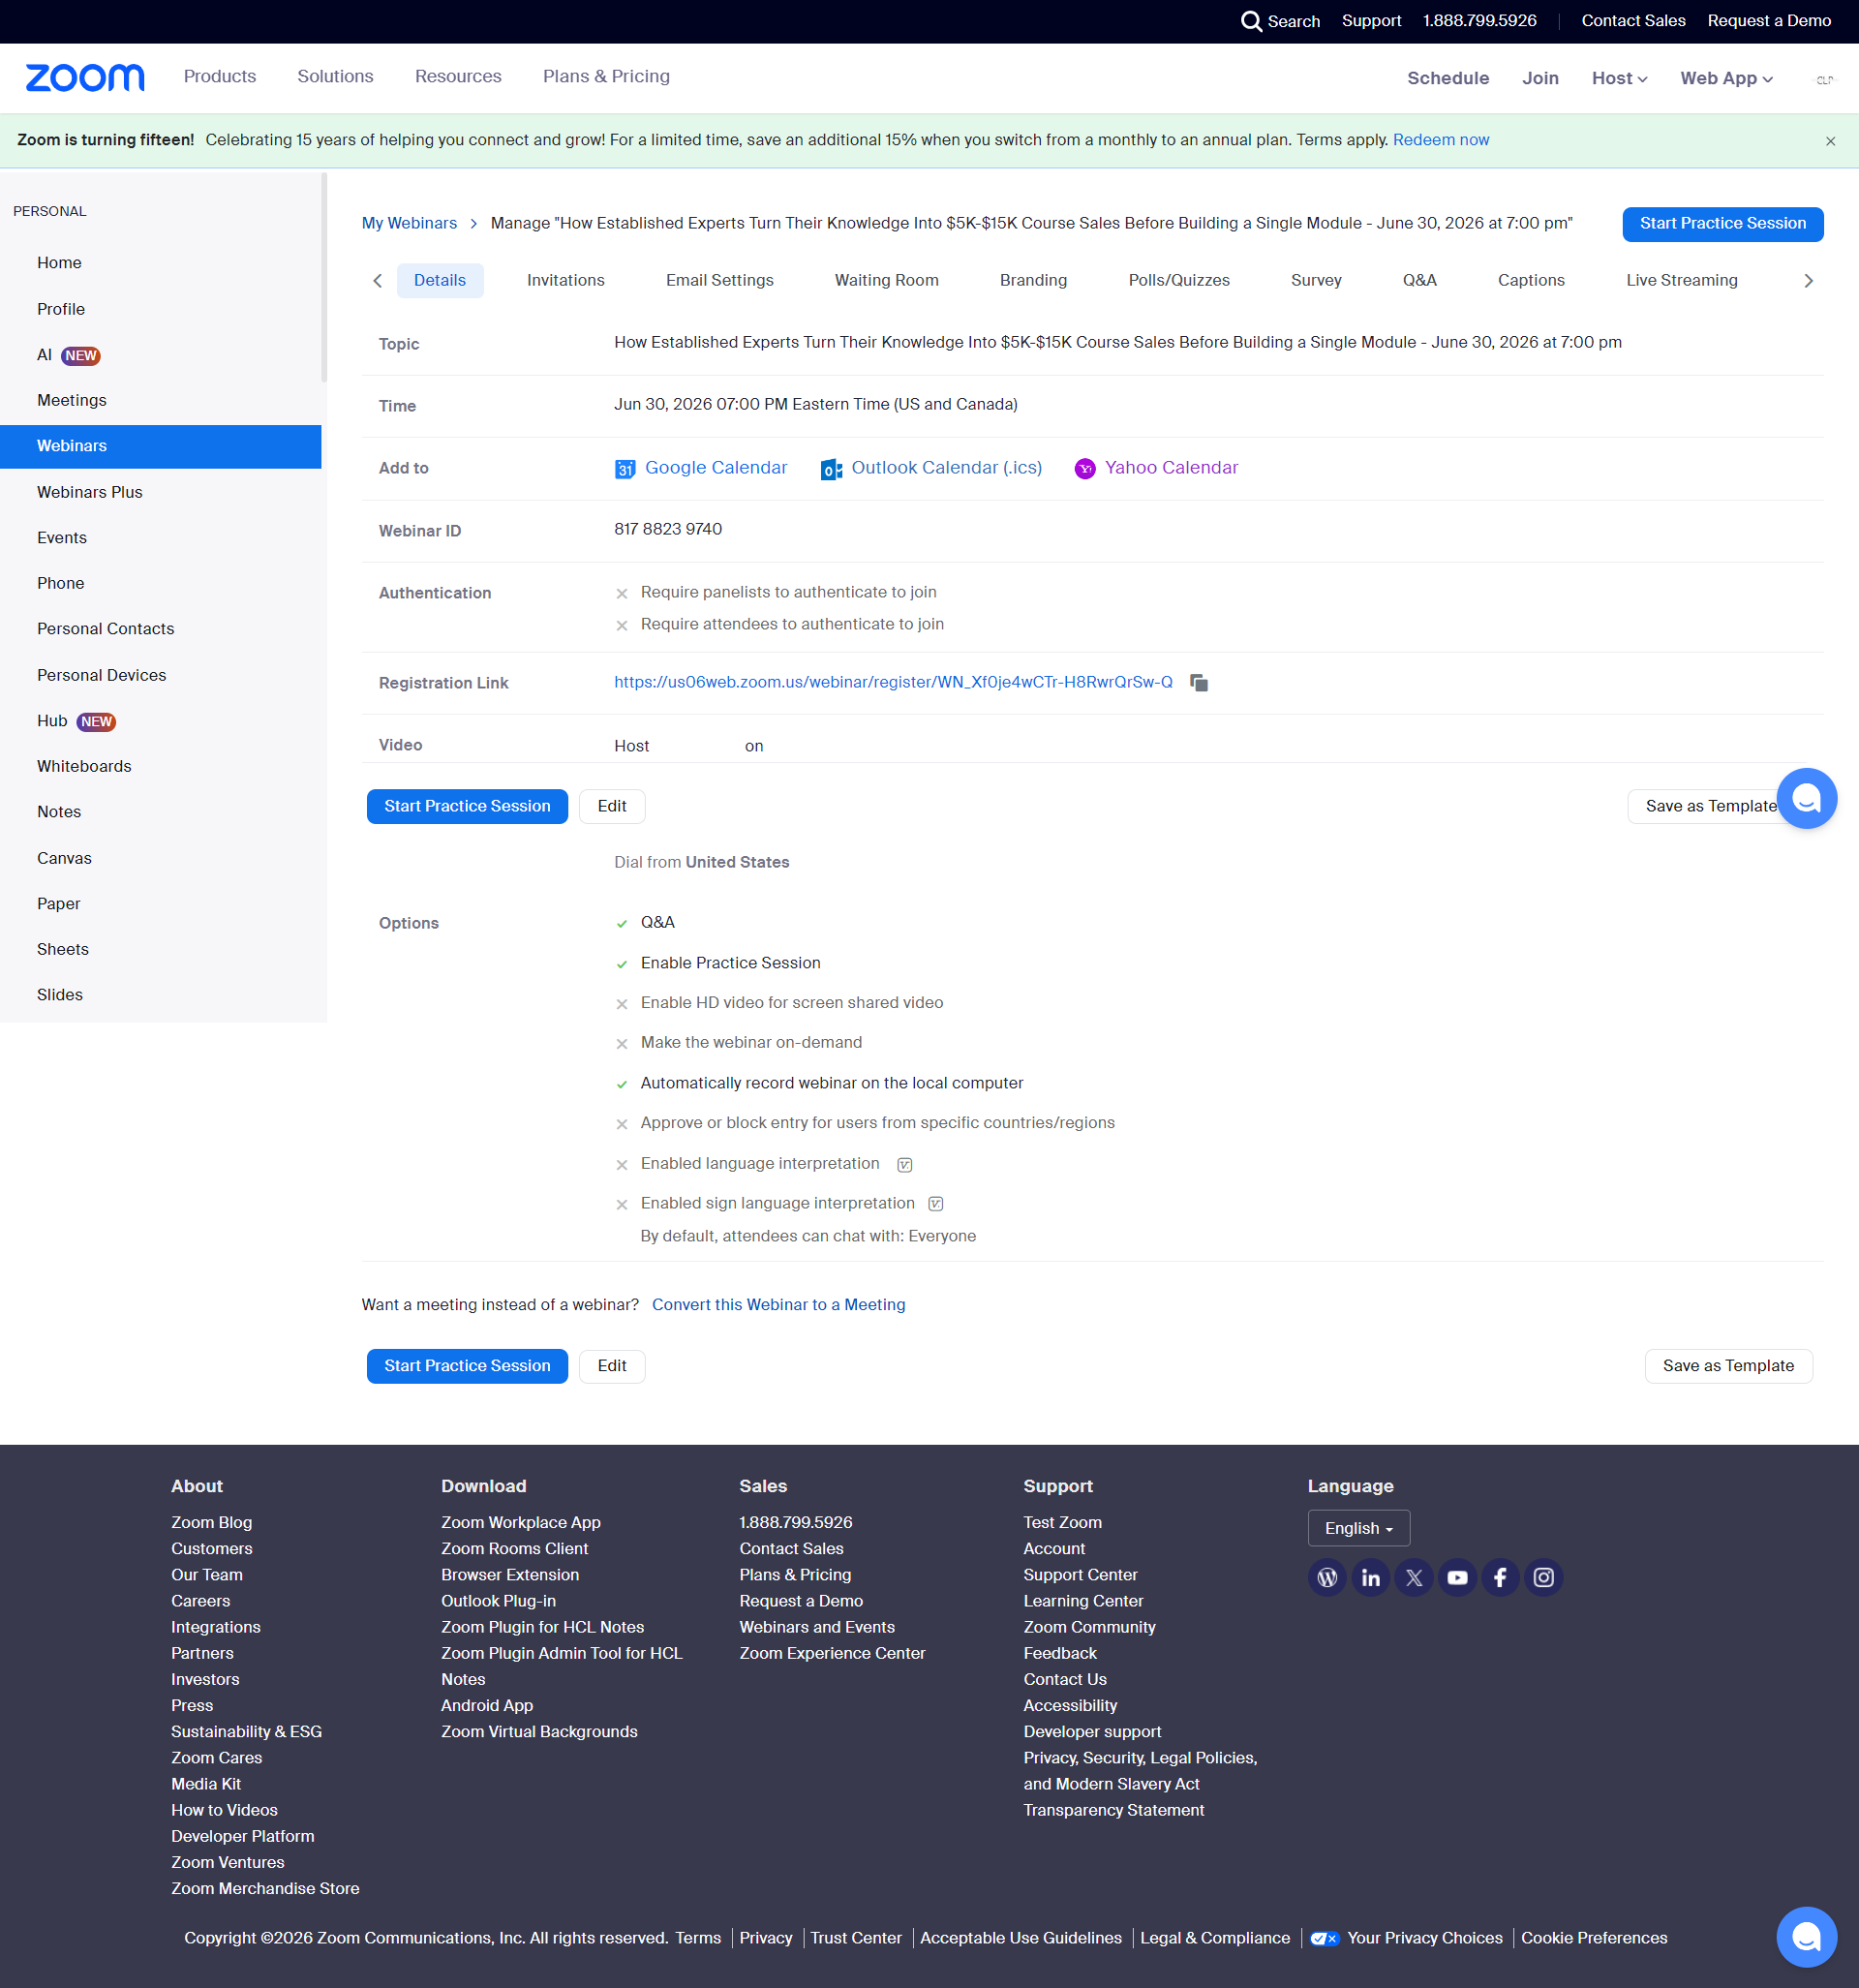The image size is (1859, 1988).
Task: Expand the Web App dropdown
Action: click(1726, 78)
